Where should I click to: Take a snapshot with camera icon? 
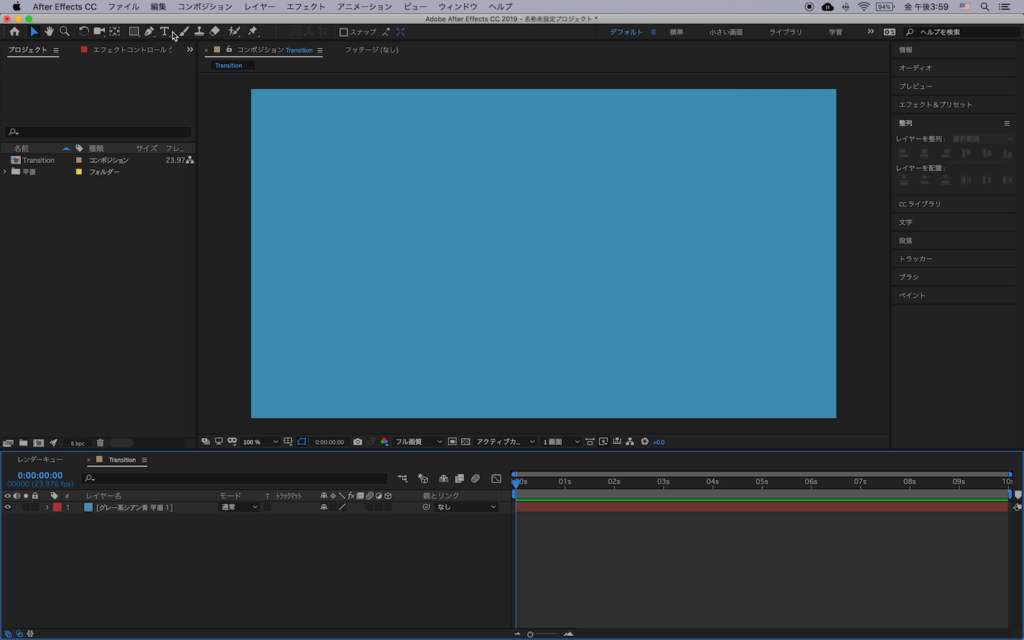[x=358, y=441]
